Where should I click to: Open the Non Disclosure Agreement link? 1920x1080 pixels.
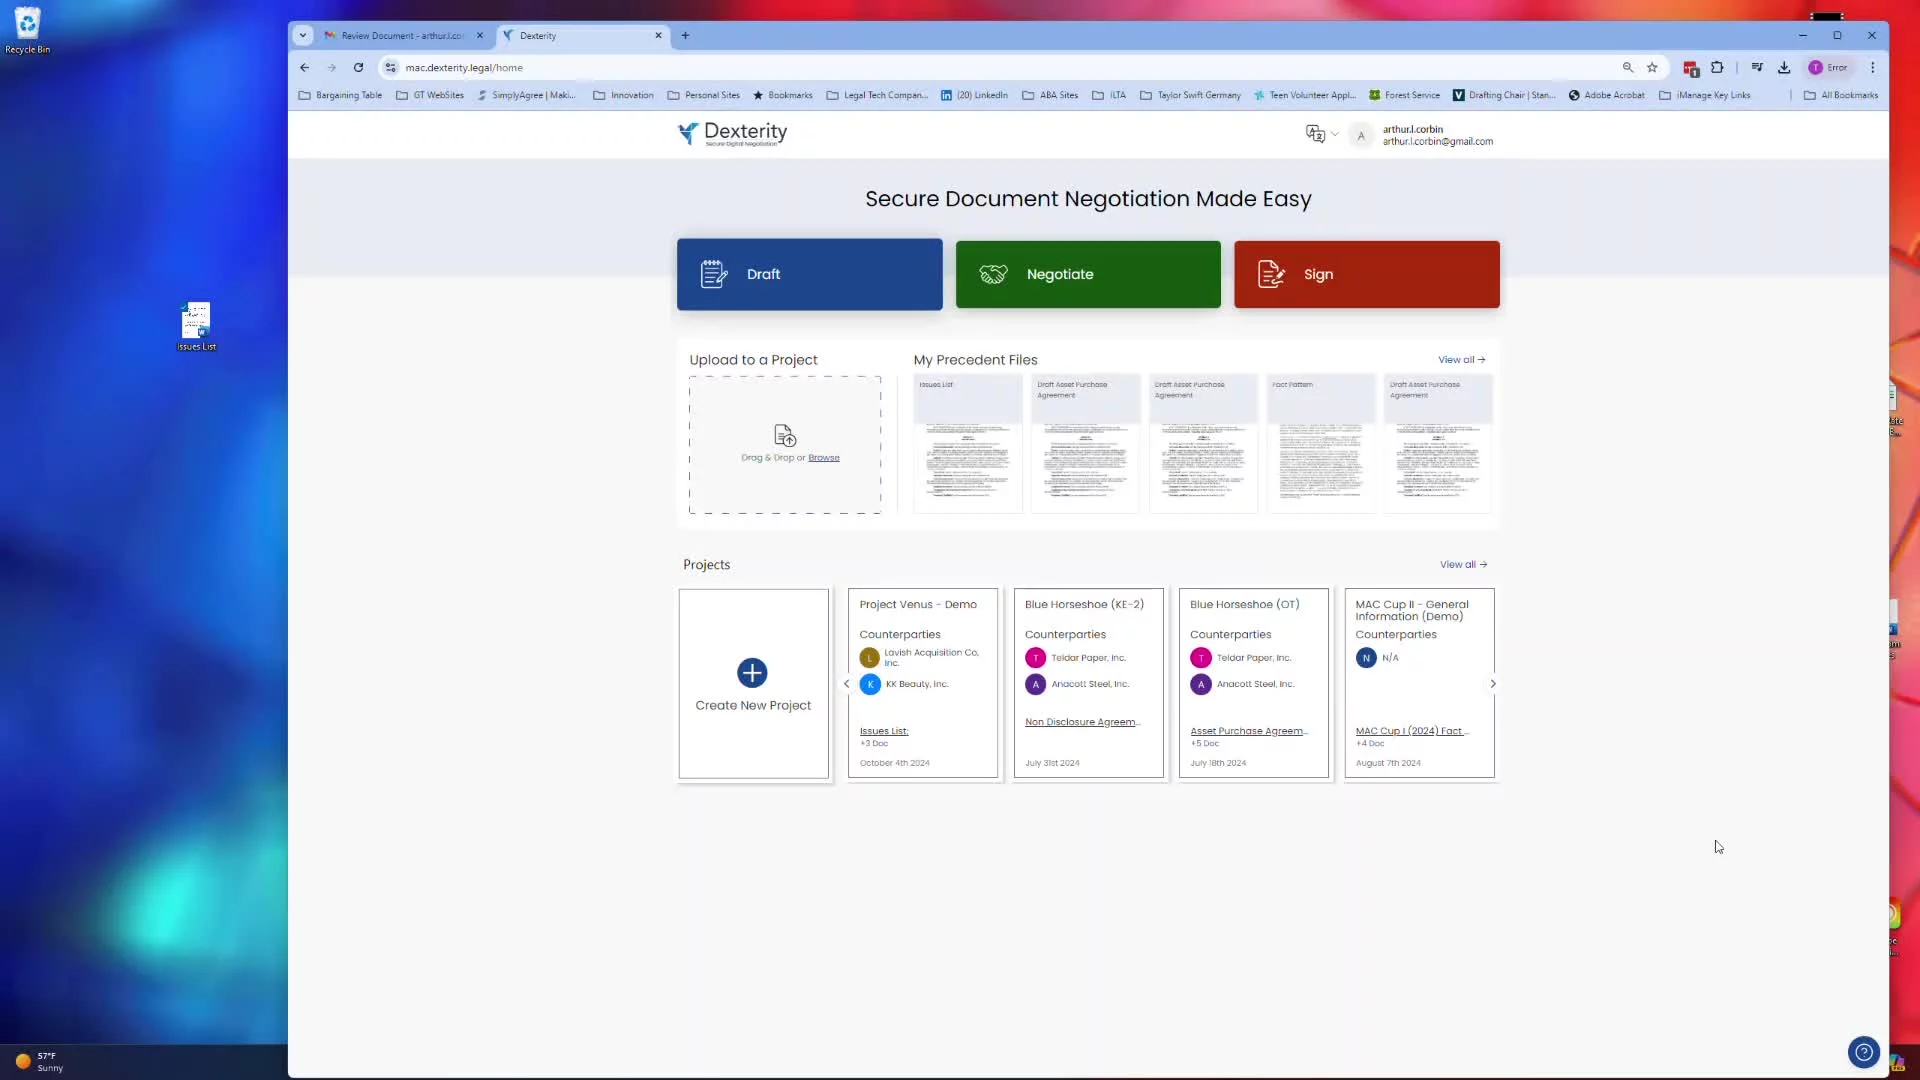tap(1082, 722)
